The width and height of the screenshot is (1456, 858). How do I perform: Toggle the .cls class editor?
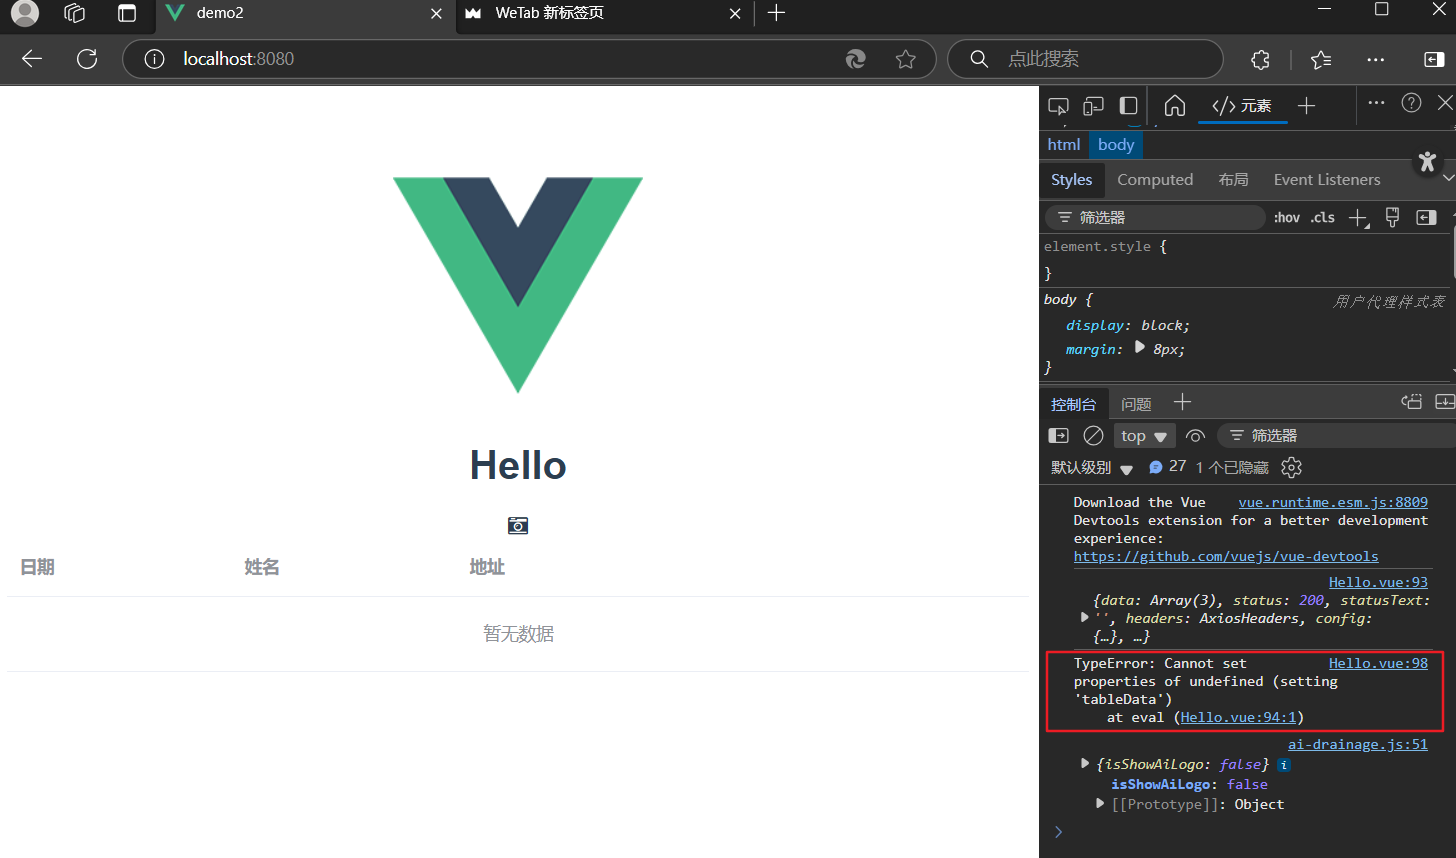point(1322,217)
